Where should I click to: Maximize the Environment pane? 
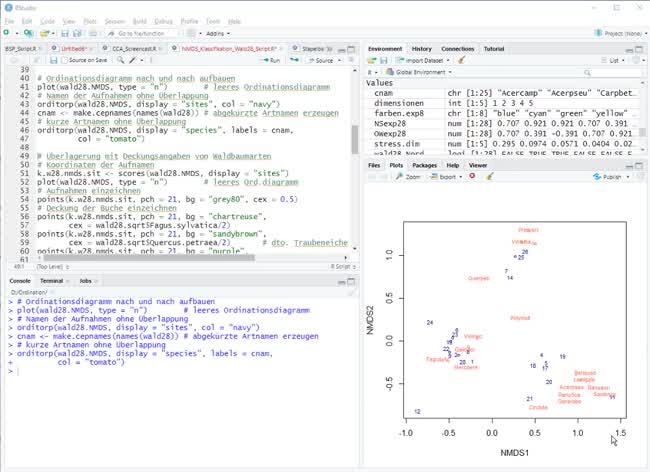coord(639,50)
